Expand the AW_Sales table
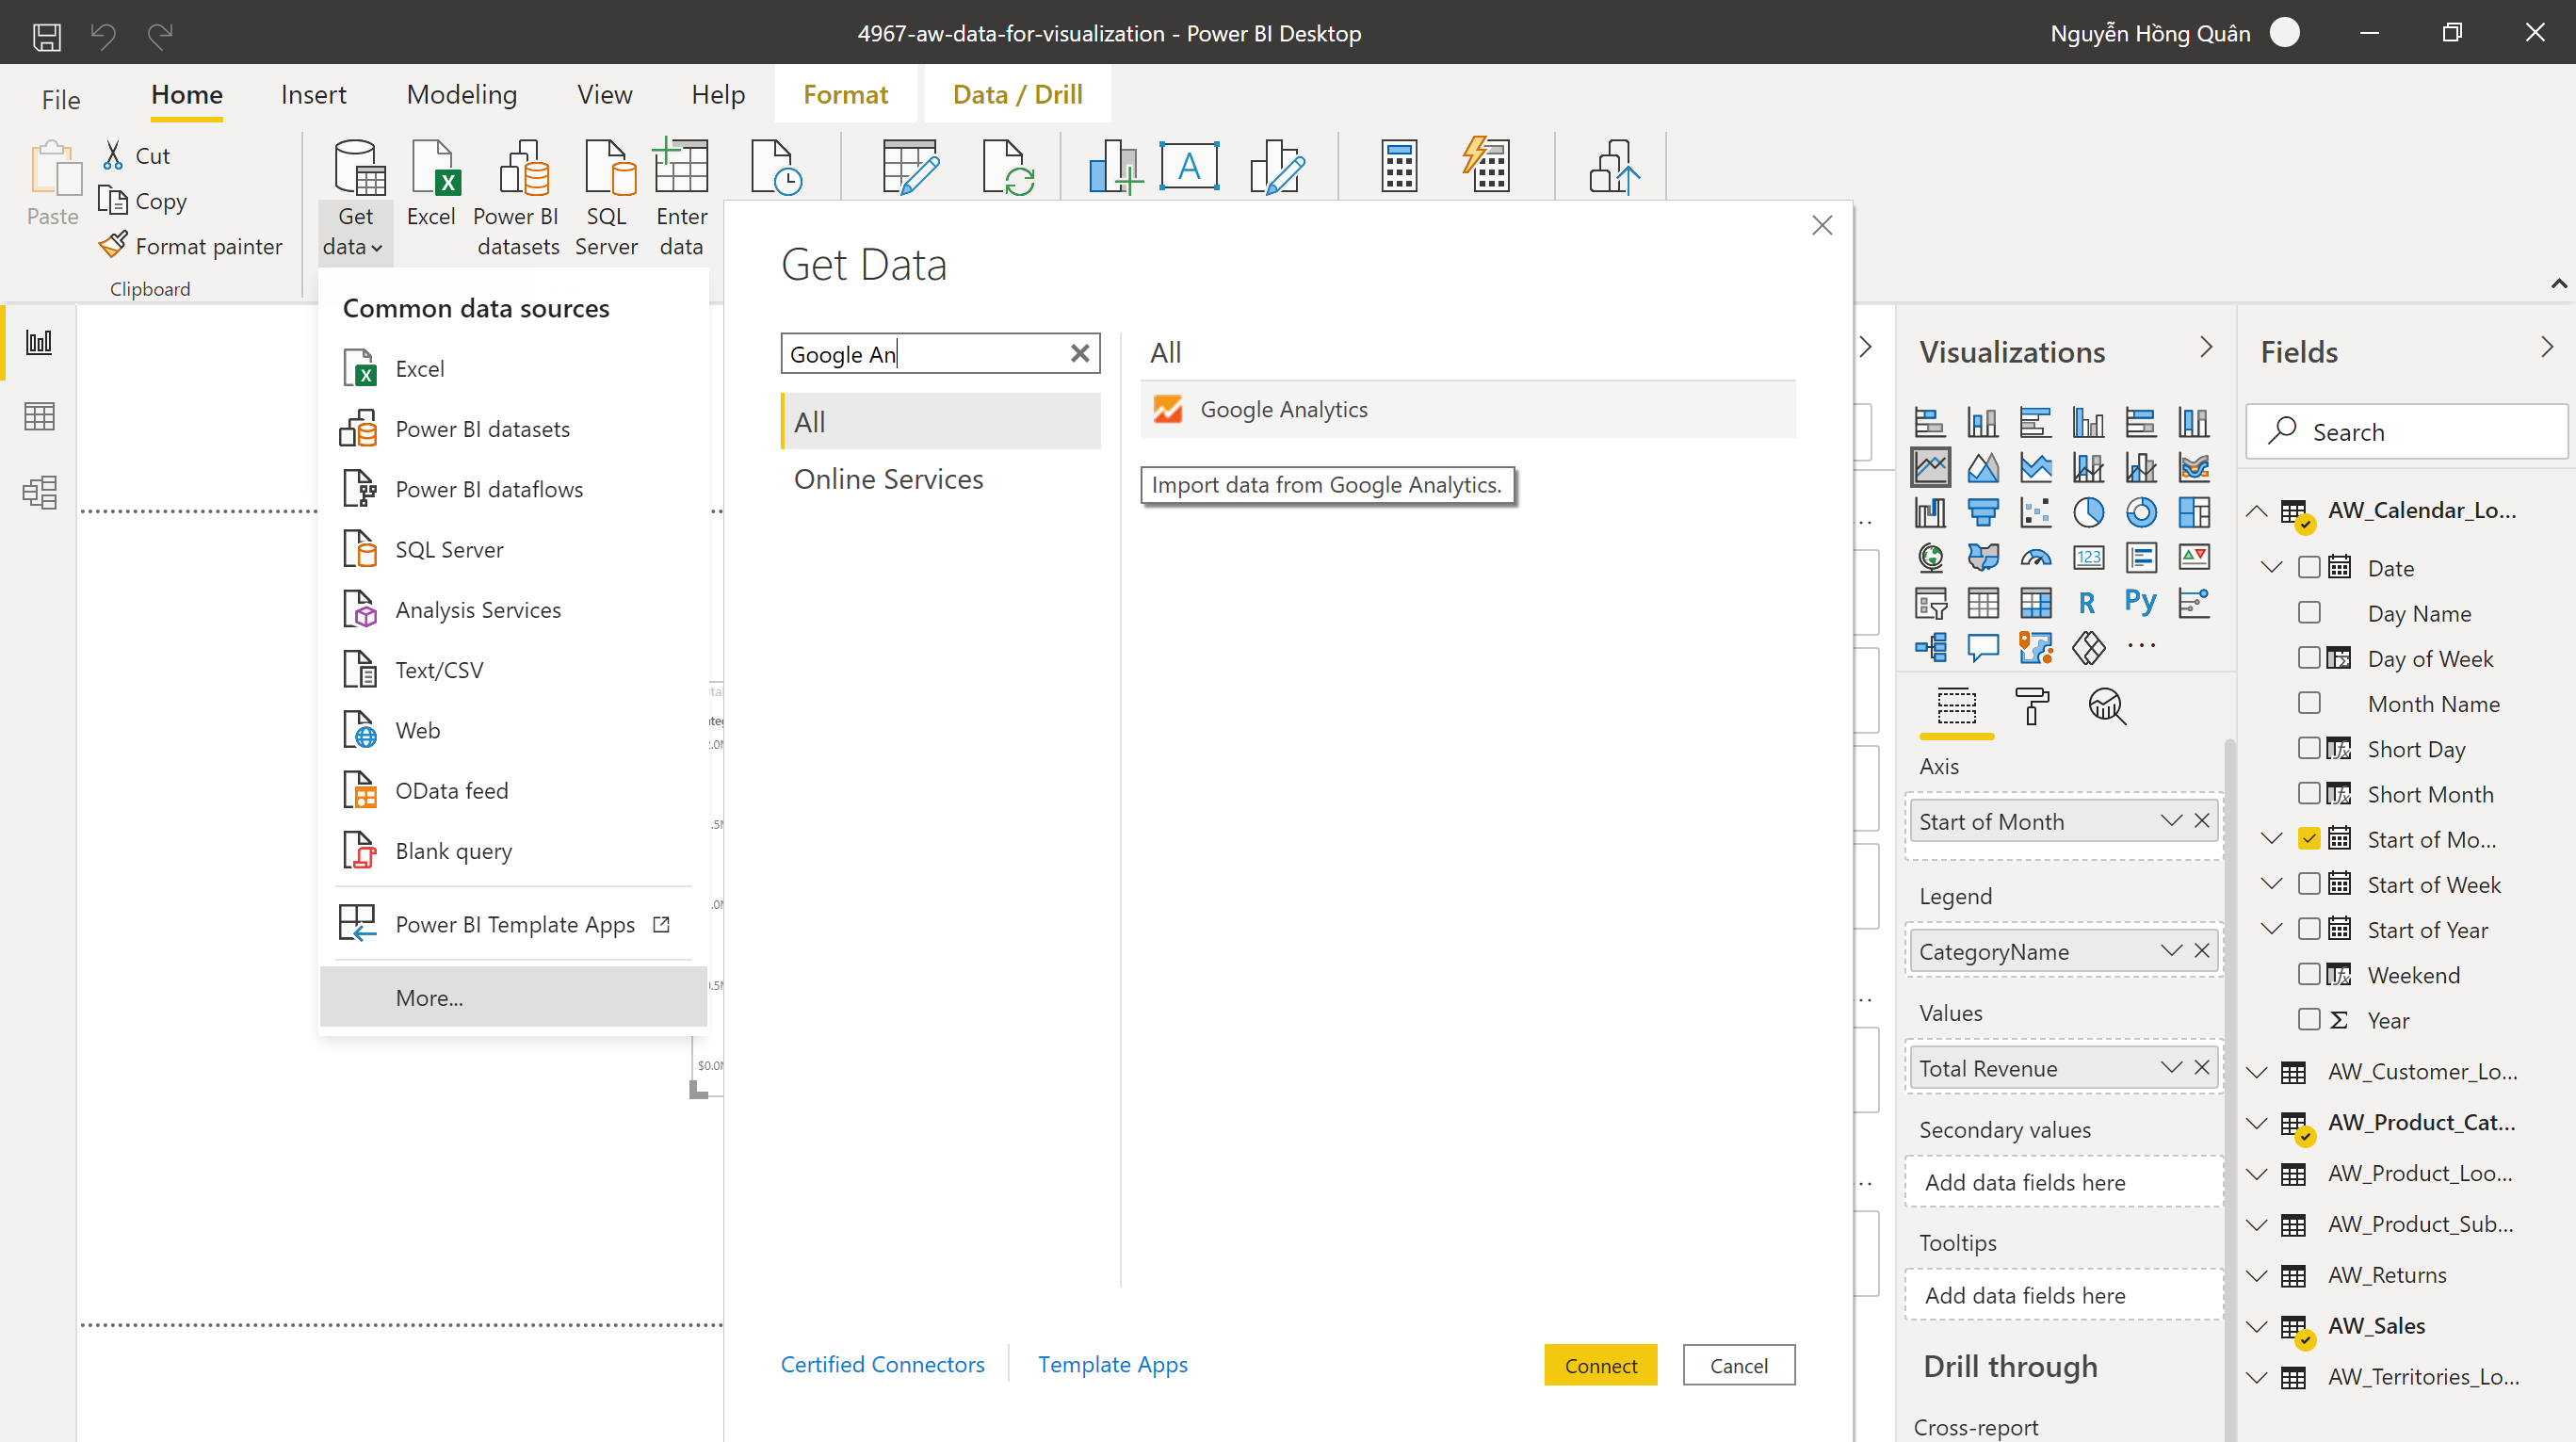 coord(2257,1326)
